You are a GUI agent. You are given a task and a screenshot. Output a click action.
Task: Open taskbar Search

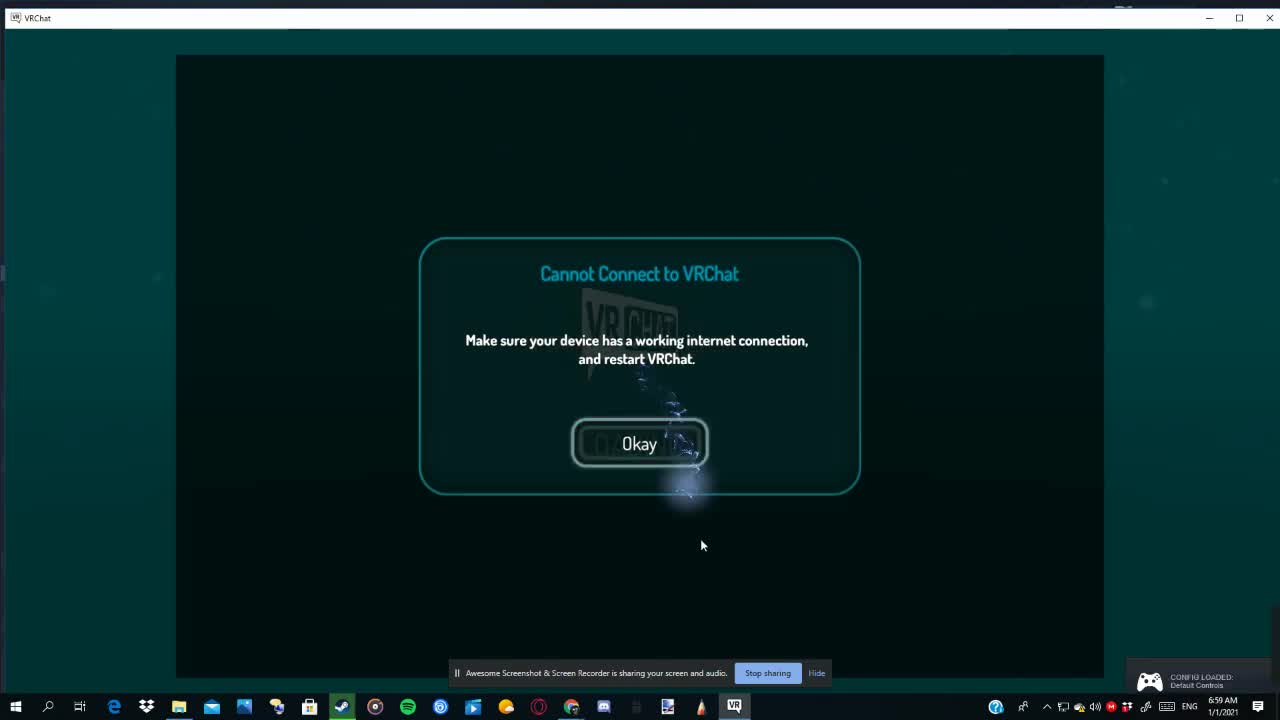(47, 707)
